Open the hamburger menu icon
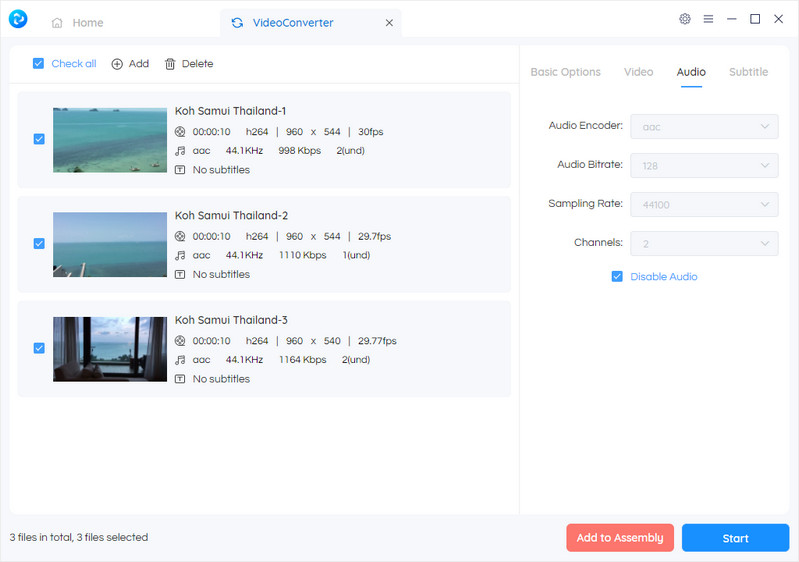The height and width of the screenshot is (562, 799). click(x=708, y=19)
